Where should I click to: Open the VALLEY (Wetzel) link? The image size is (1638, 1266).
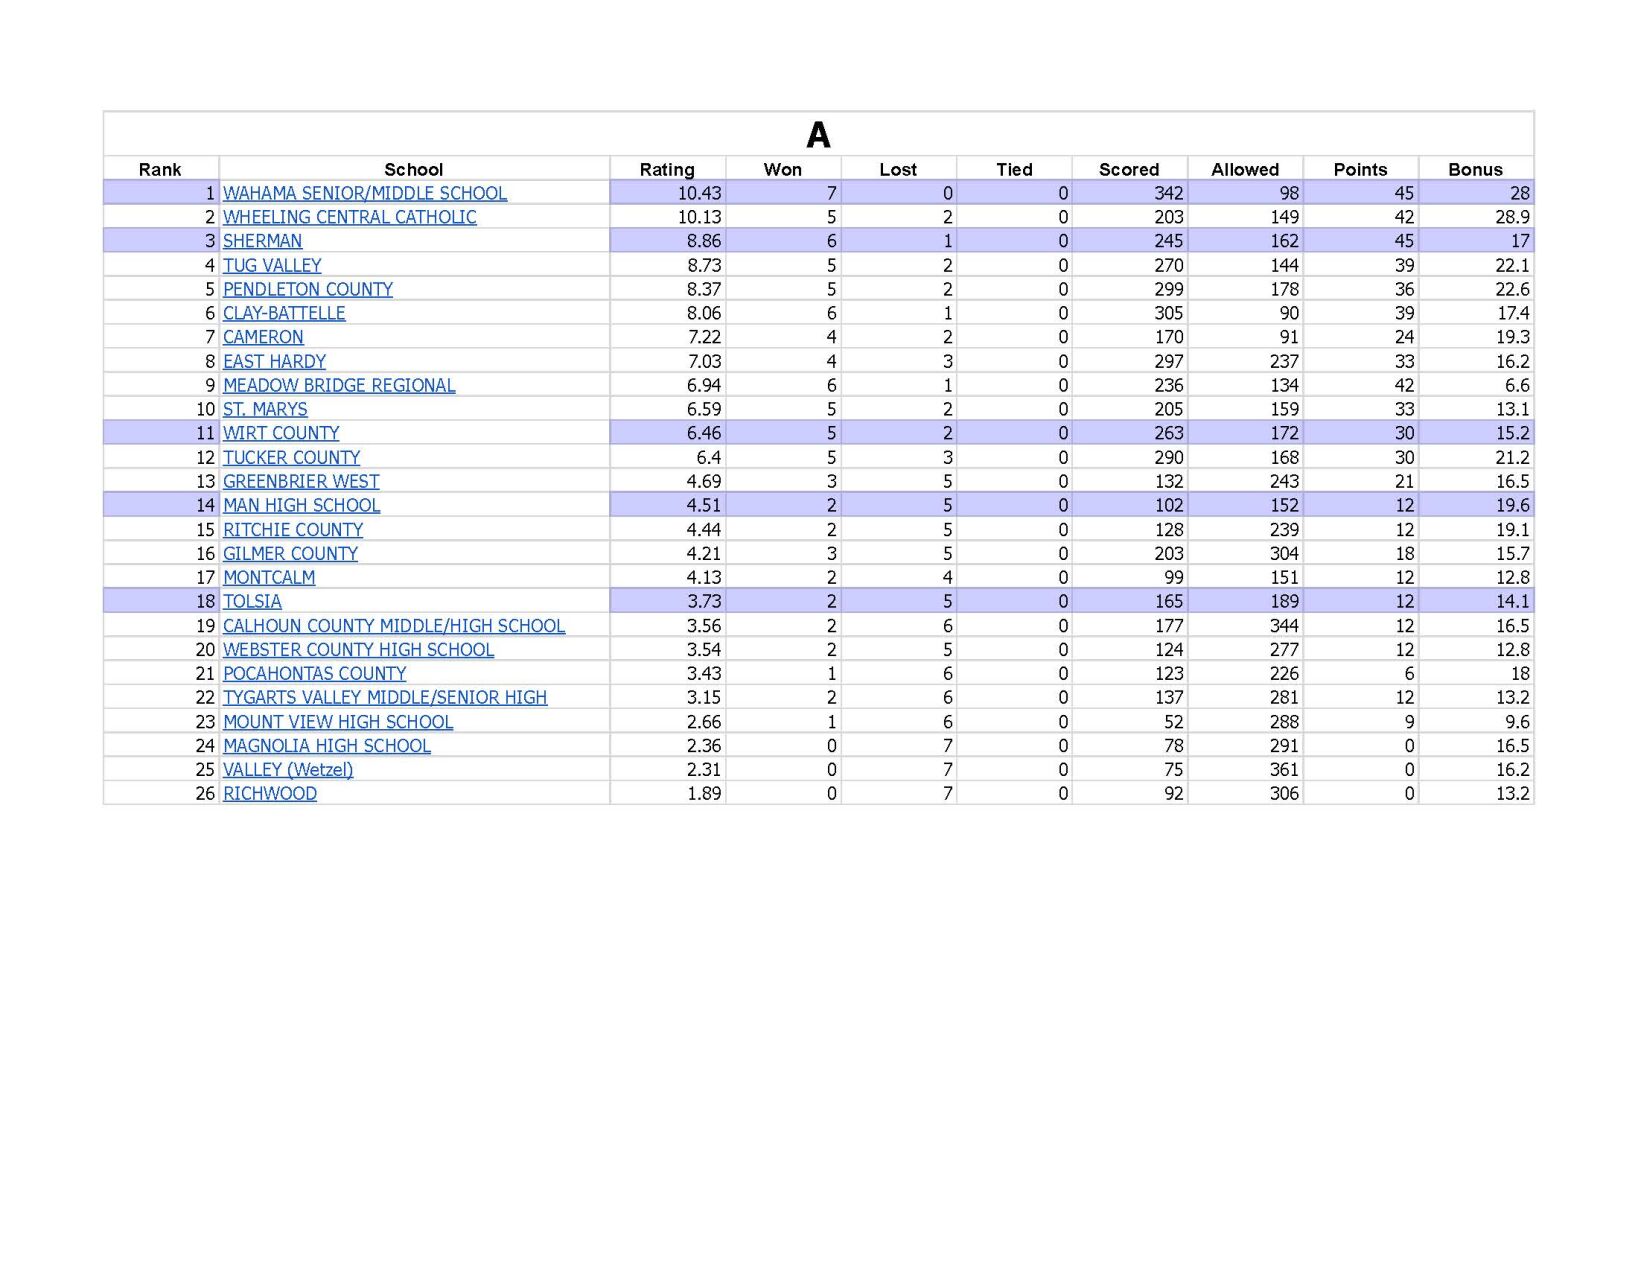[287, 769]
